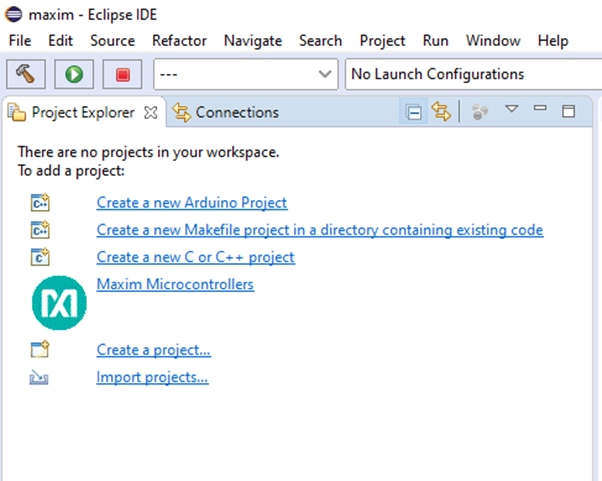Click the Import projects icon

pyautogui.click(x=40, y=378)
